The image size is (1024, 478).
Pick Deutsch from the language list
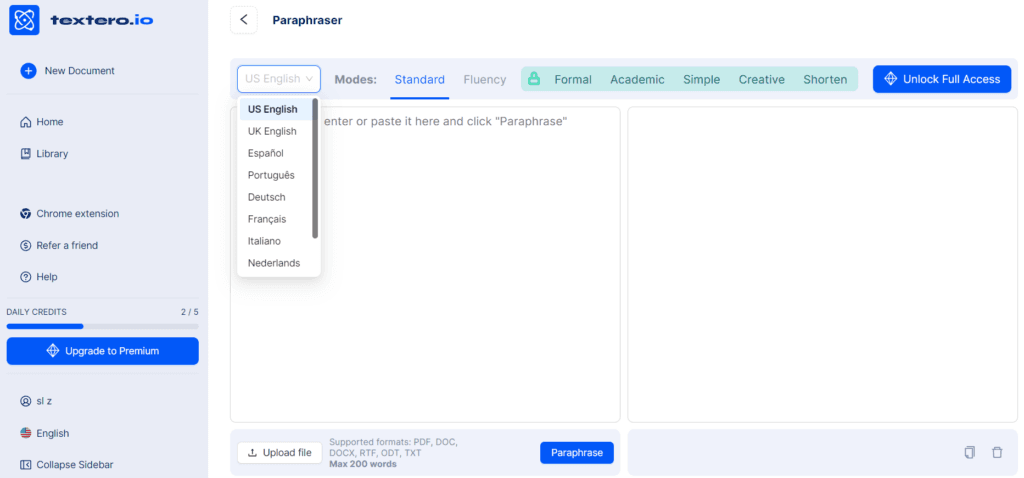click(x=276, y=197)
